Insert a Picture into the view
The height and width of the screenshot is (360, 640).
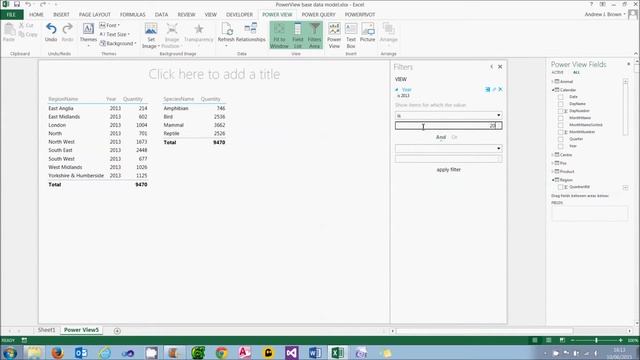367,32
